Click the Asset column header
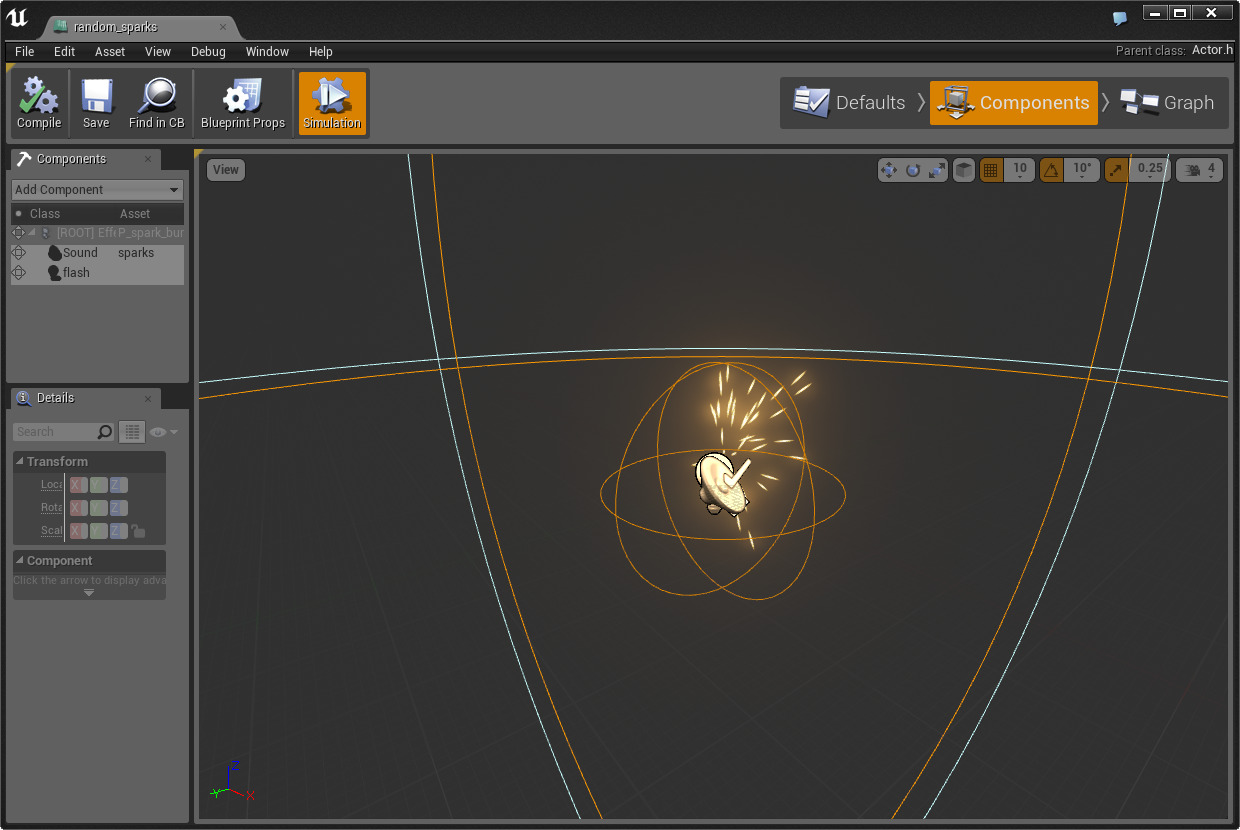This screenshot has width=1240, height=830. [x=135, y=214]
